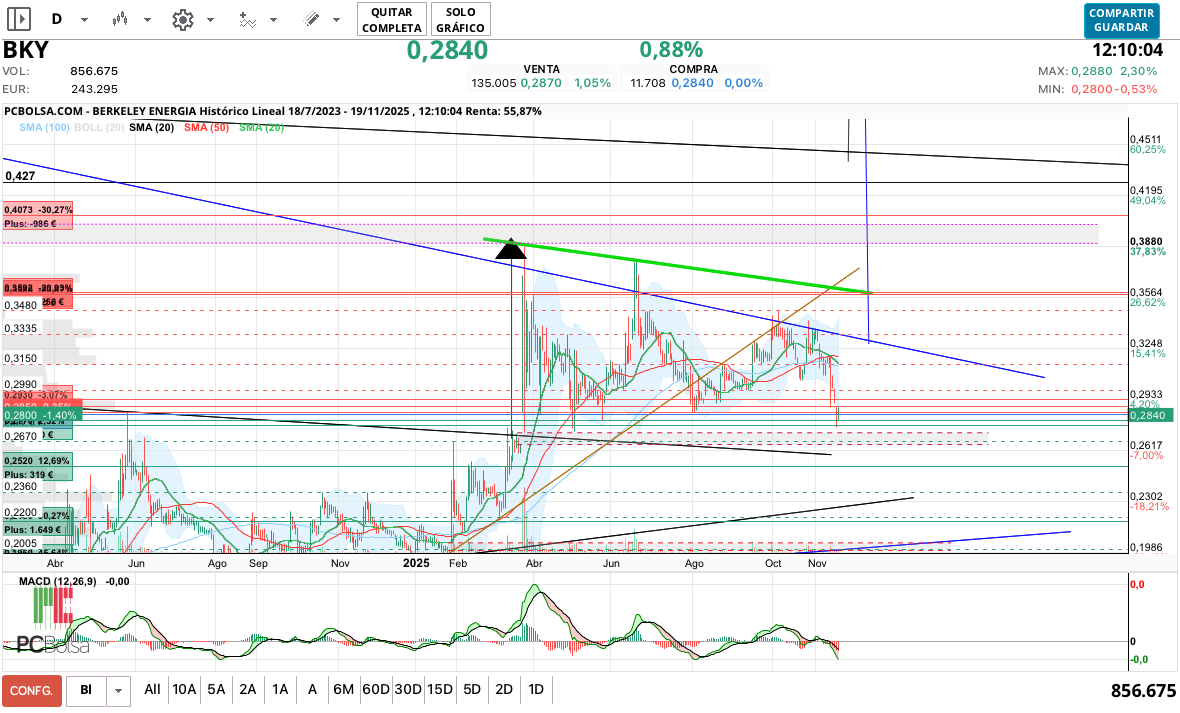Click the add indicator line icon
The height and width of the screenshot is (713, 1180).
[x=247, y=19]
